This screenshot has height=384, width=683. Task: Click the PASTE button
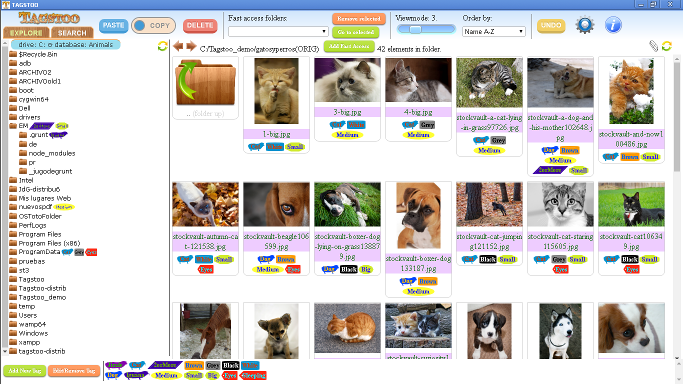(114, 25)
